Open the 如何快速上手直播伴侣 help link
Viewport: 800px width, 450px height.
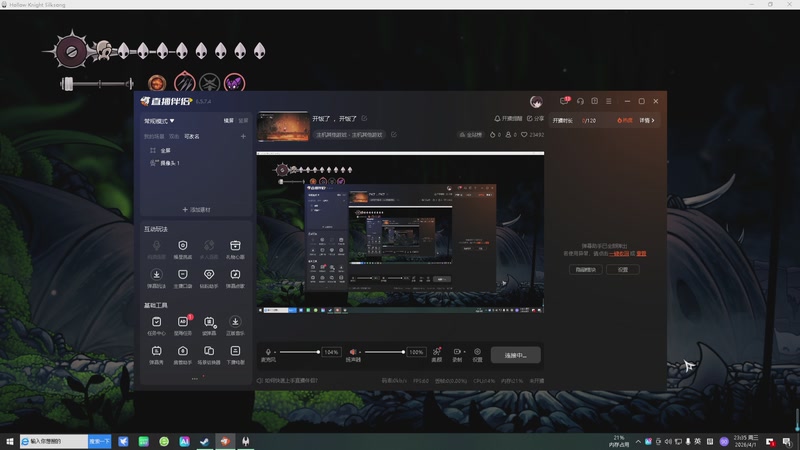pos(287,381)
